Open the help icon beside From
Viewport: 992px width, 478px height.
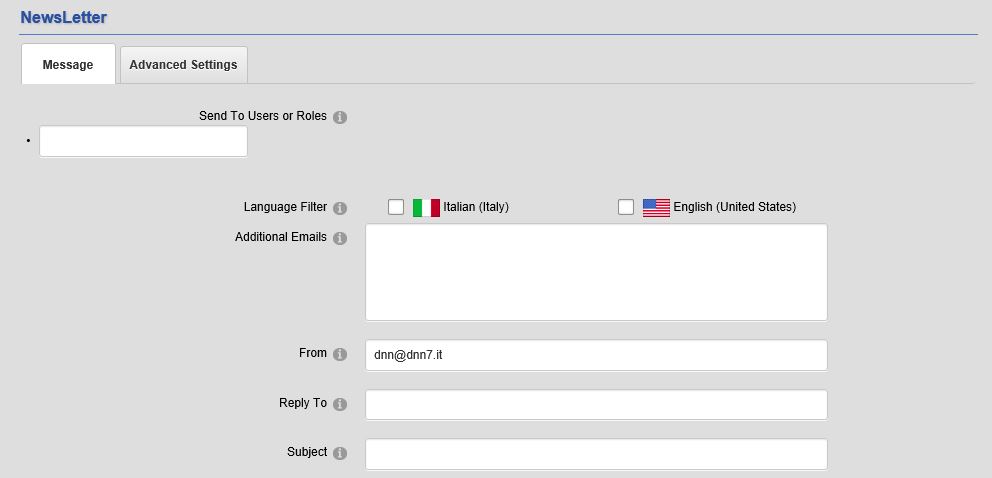(x=340, y=354)
